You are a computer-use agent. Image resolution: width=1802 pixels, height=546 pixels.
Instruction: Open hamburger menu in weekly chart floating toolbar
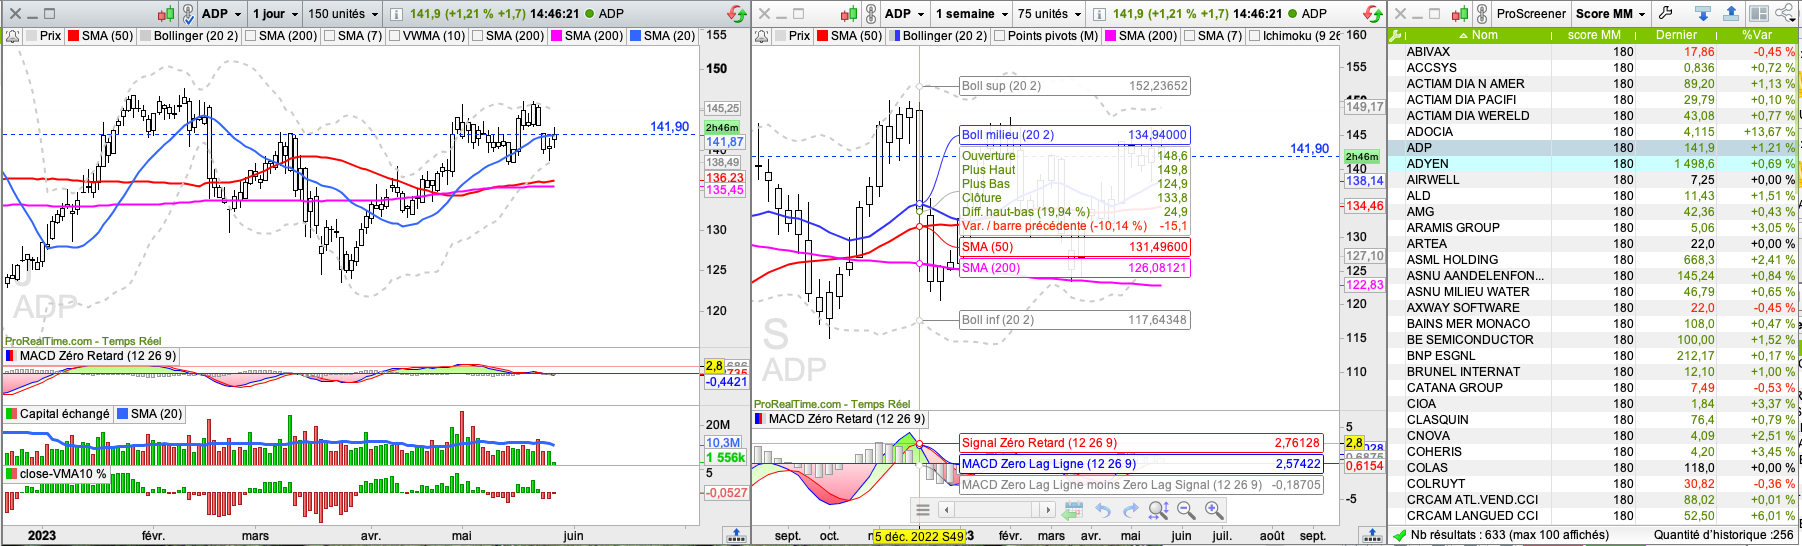(x=923, y=510)
